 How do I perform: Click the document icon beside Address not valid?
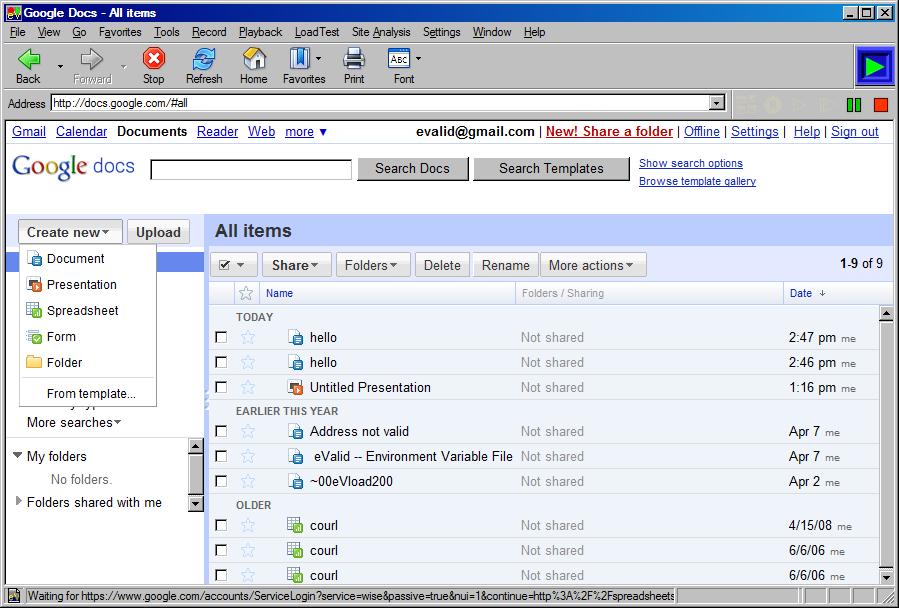295,431
